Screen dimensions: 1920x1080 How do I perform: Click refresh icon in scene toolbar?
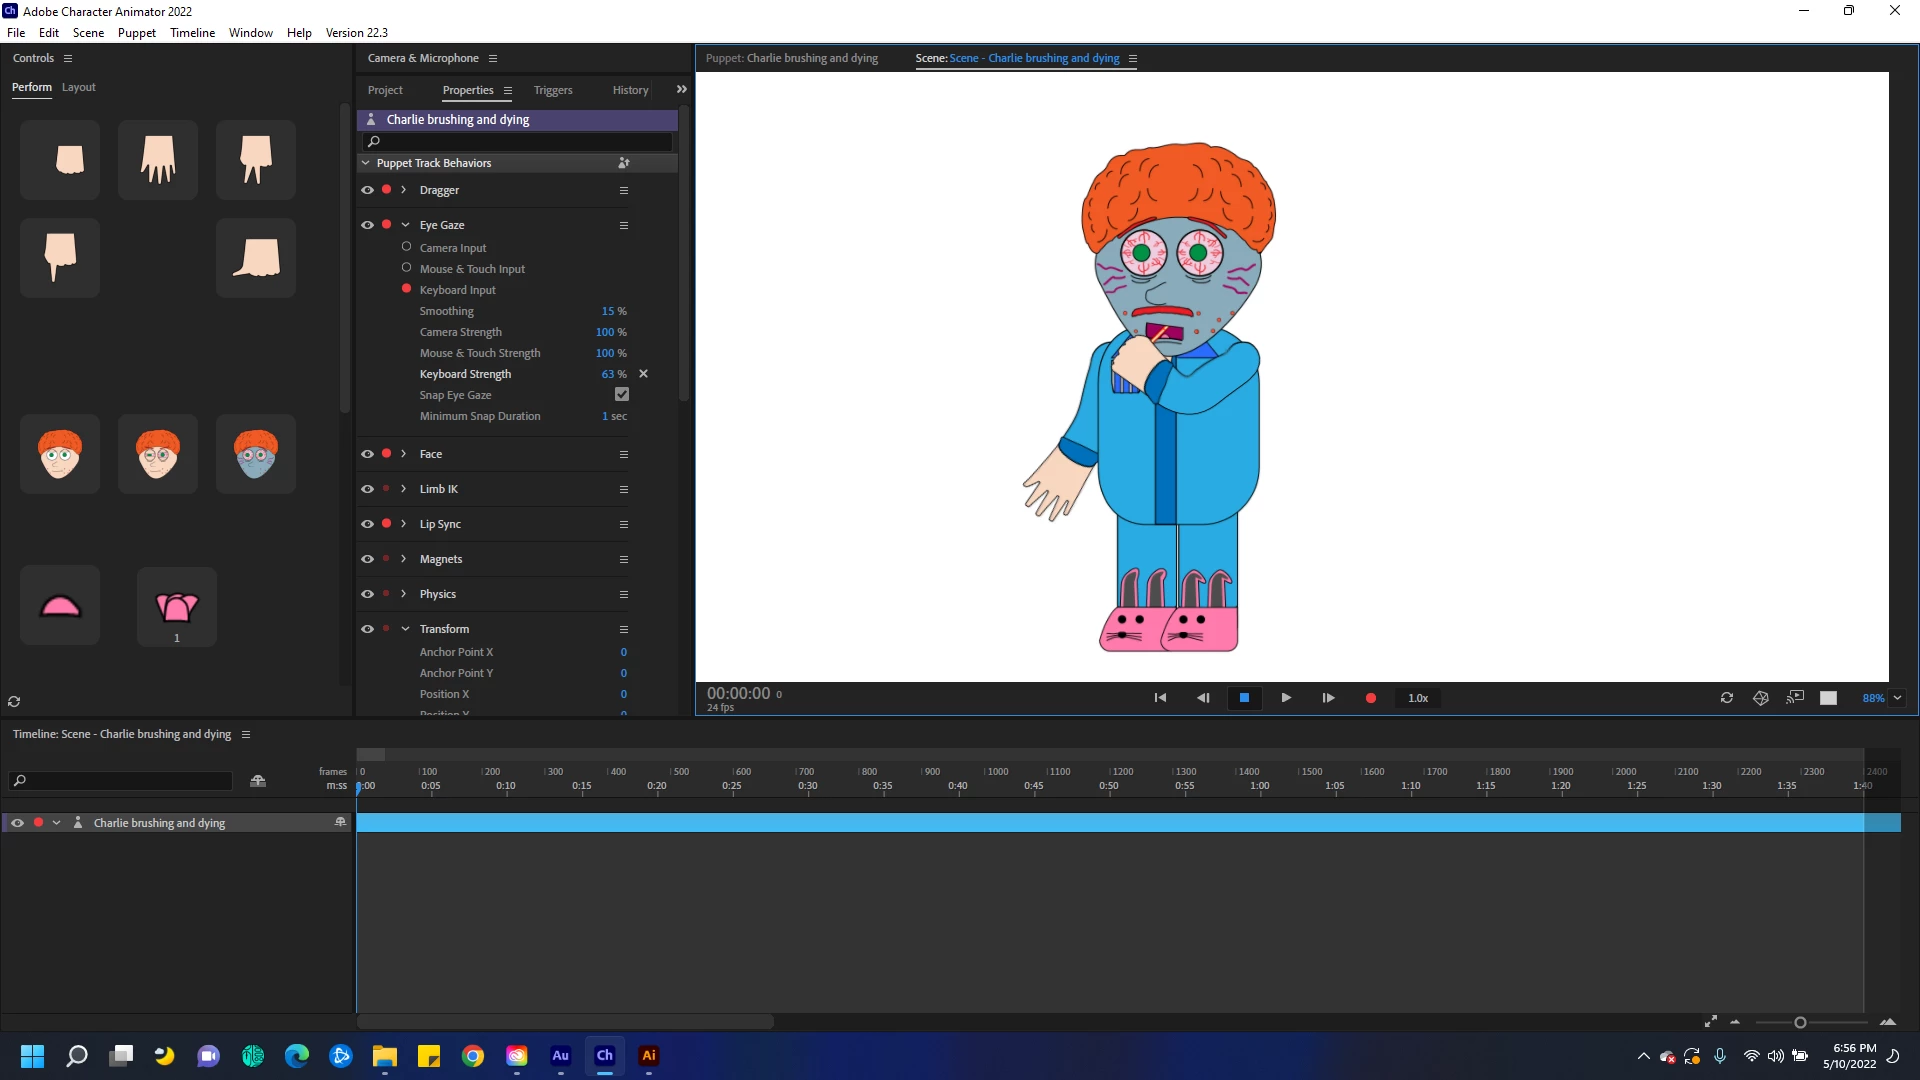click(1726, 698)
